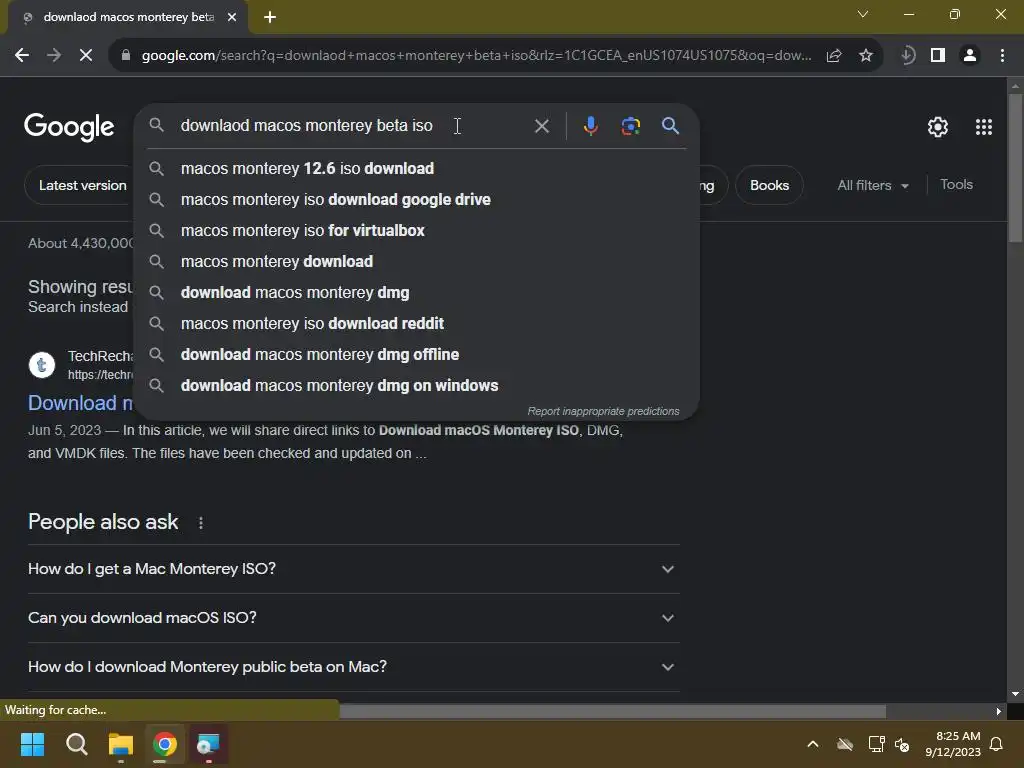Viewport: 1024px width, 768px height.
Task: Choose the 'macos monterey download' suggestion
Action: click(x=417, y=261)
